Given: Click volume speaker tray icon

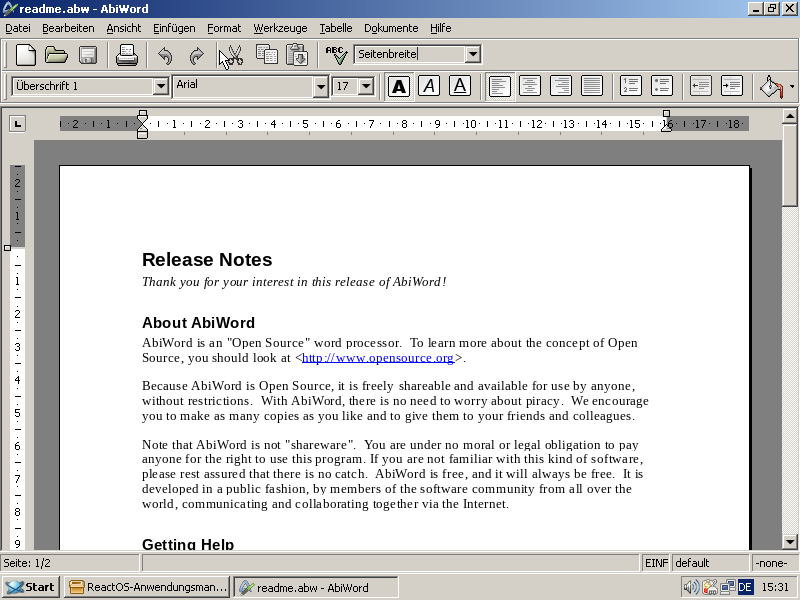Looking at the screenshot, I should click(x=691, y=587).
